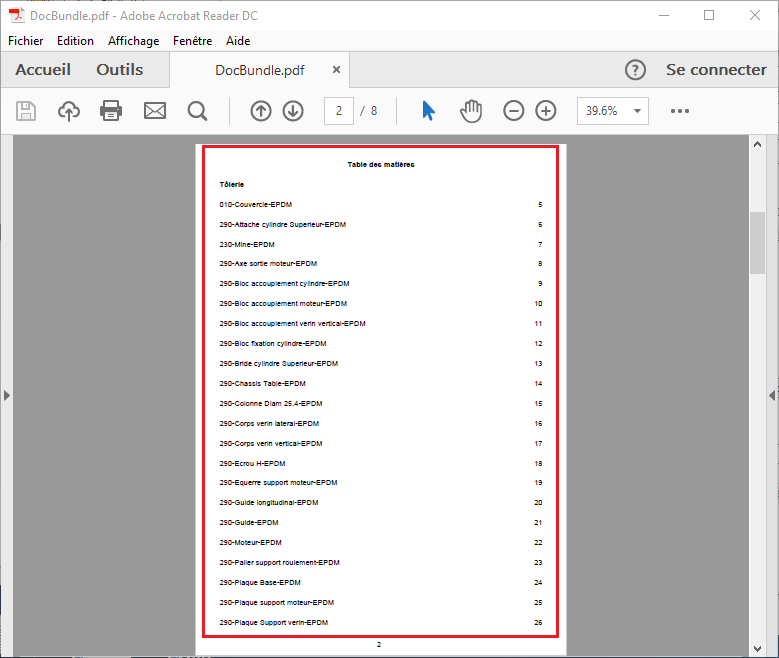The height and width of the screenshot is (658, 779).
Task: Go to next page arrow
Action: pyautogui.click(x=293, y=111)
